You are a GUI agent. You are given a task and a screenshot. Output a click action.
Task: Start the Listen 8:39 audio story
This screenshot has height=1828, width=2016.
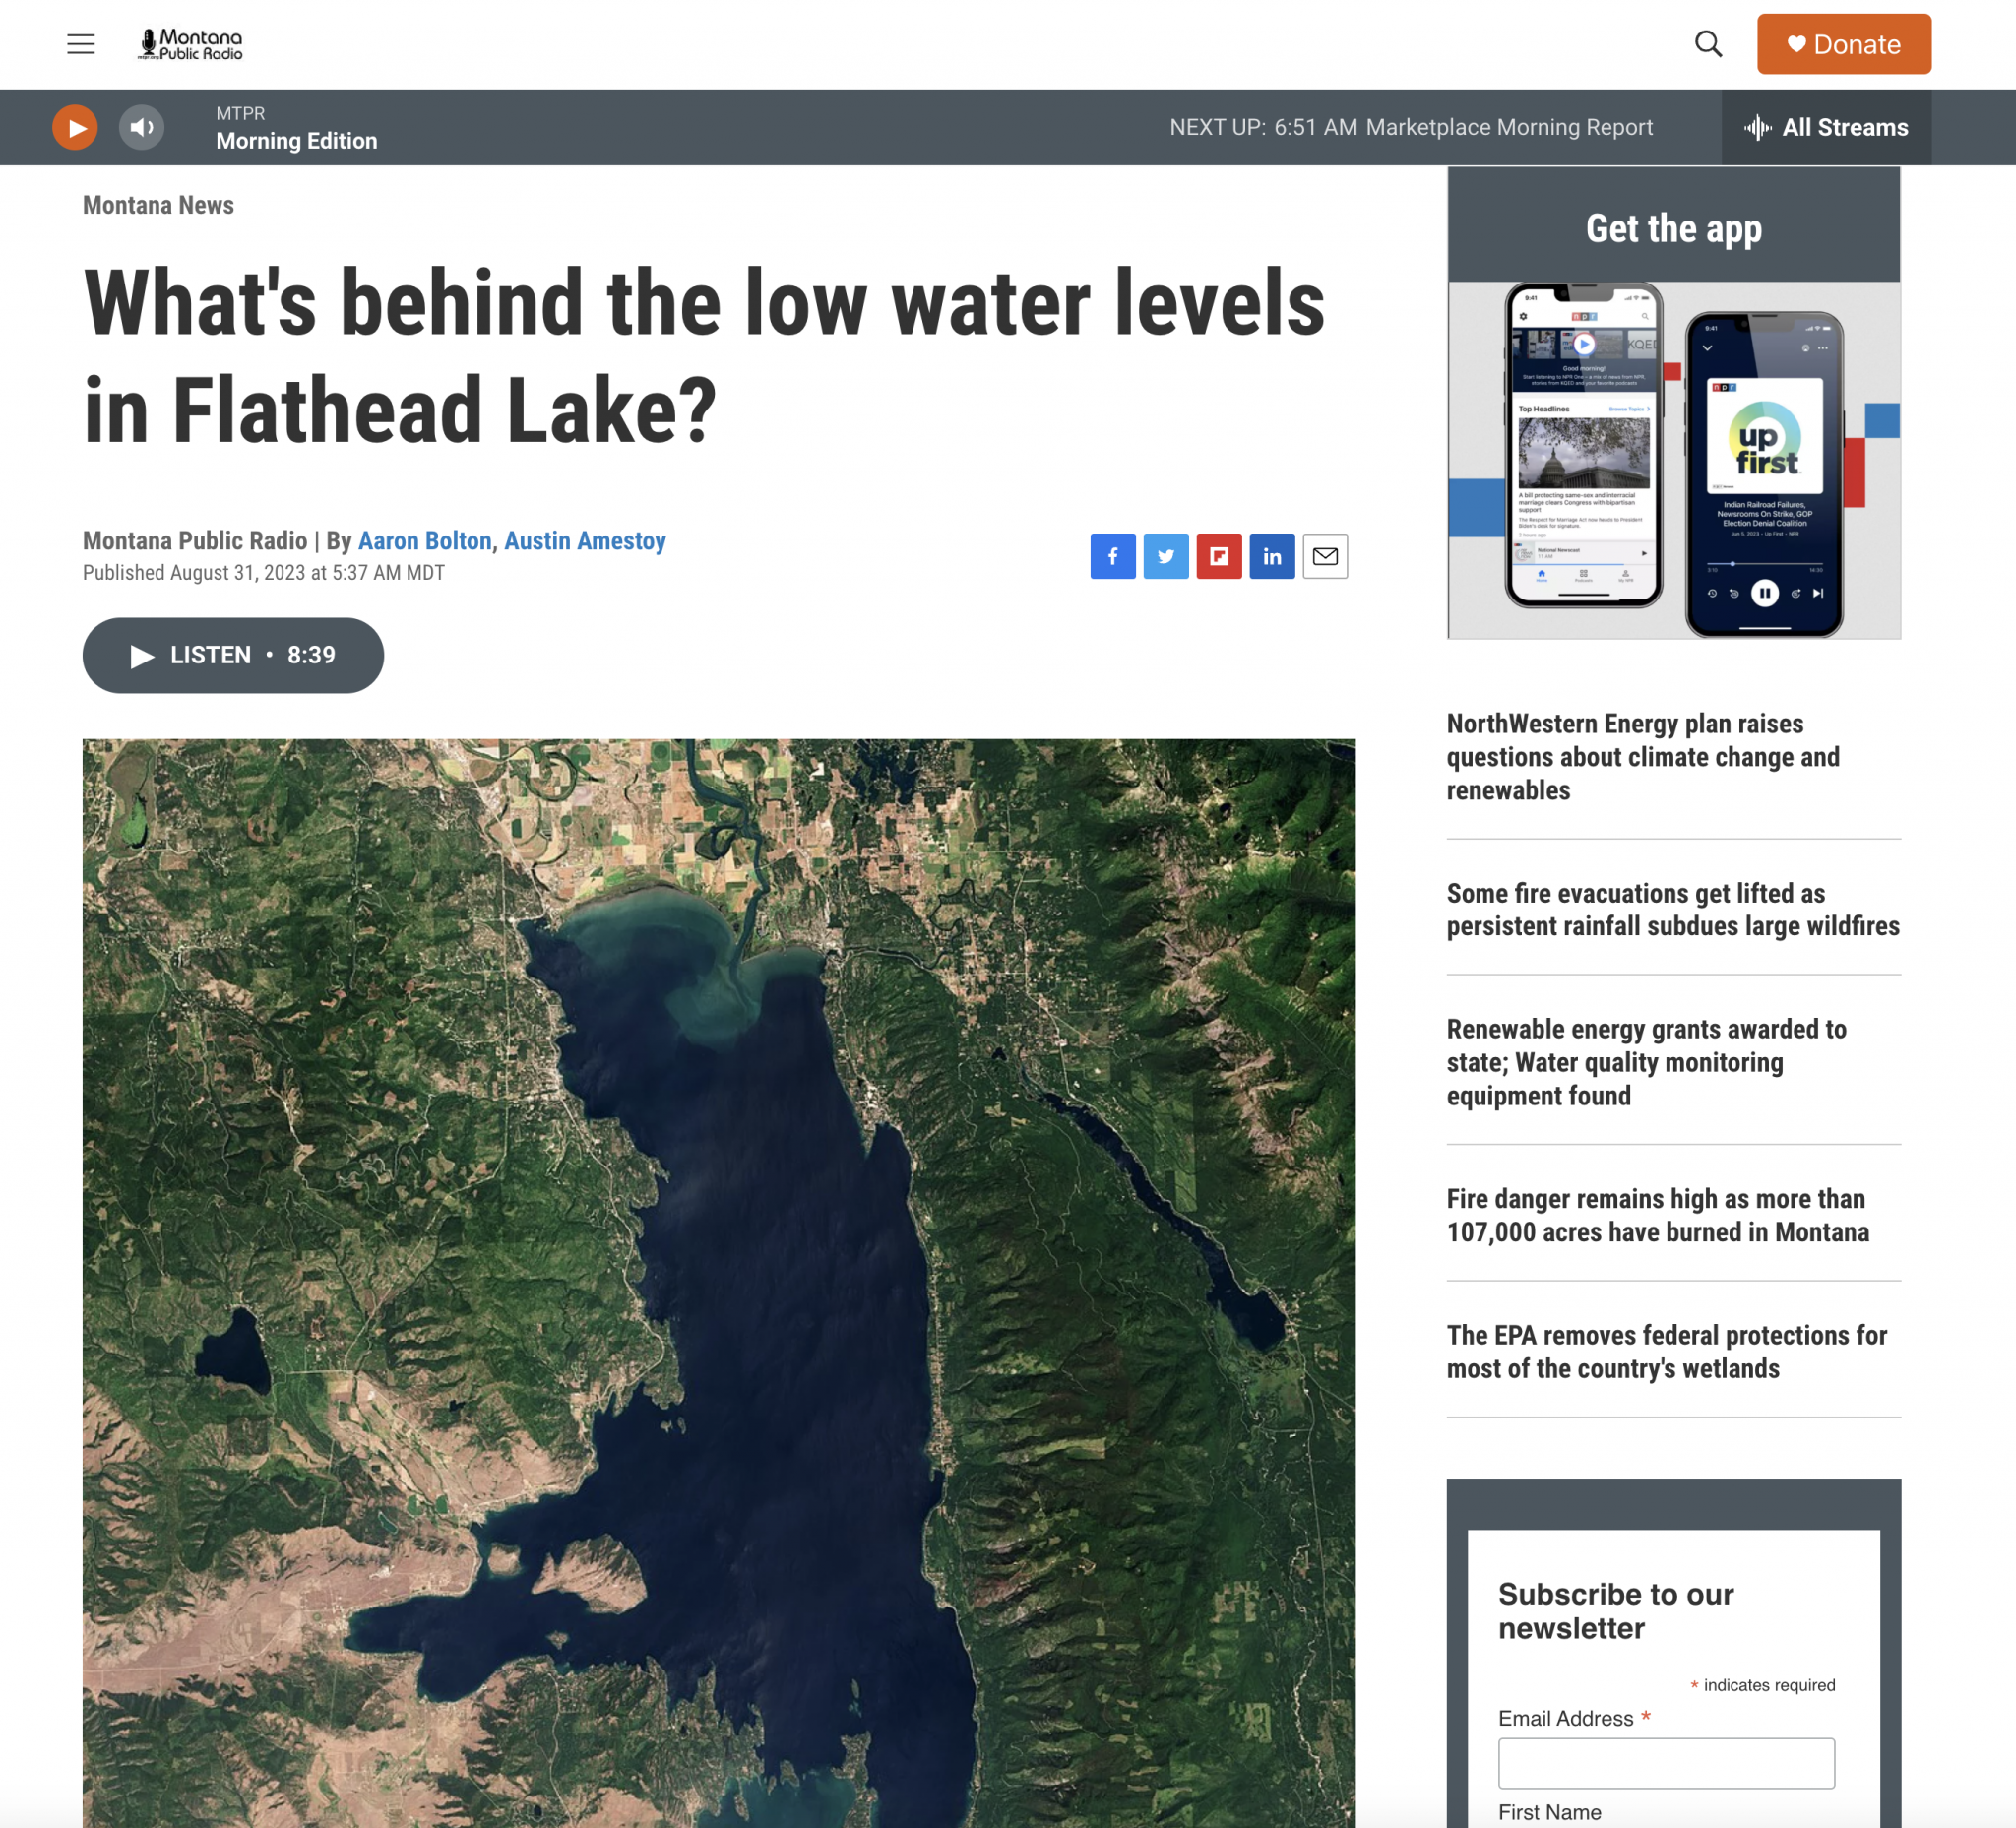coord(233,655)
